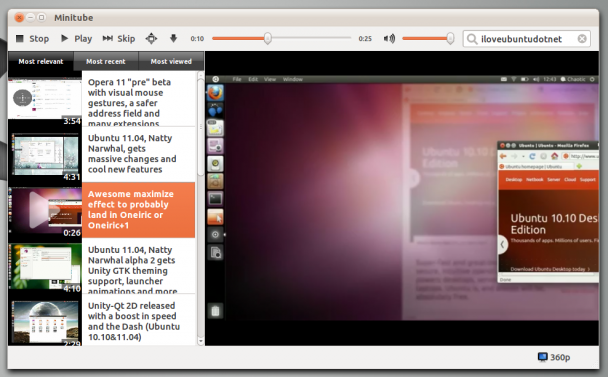The height and width of the screenshot is (377, 608).
Task: Close the Minitube window
Action: (x=19, y=17)
